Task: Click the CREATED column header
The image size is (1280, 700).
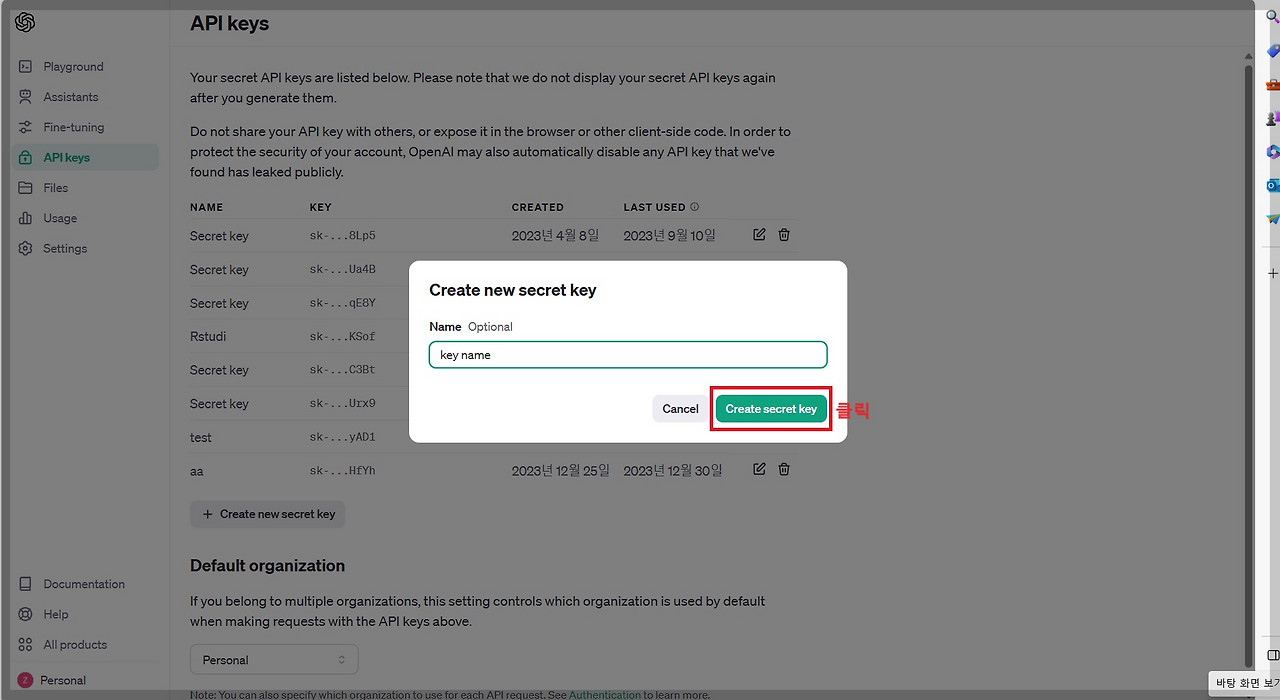Action: [538, 207]
